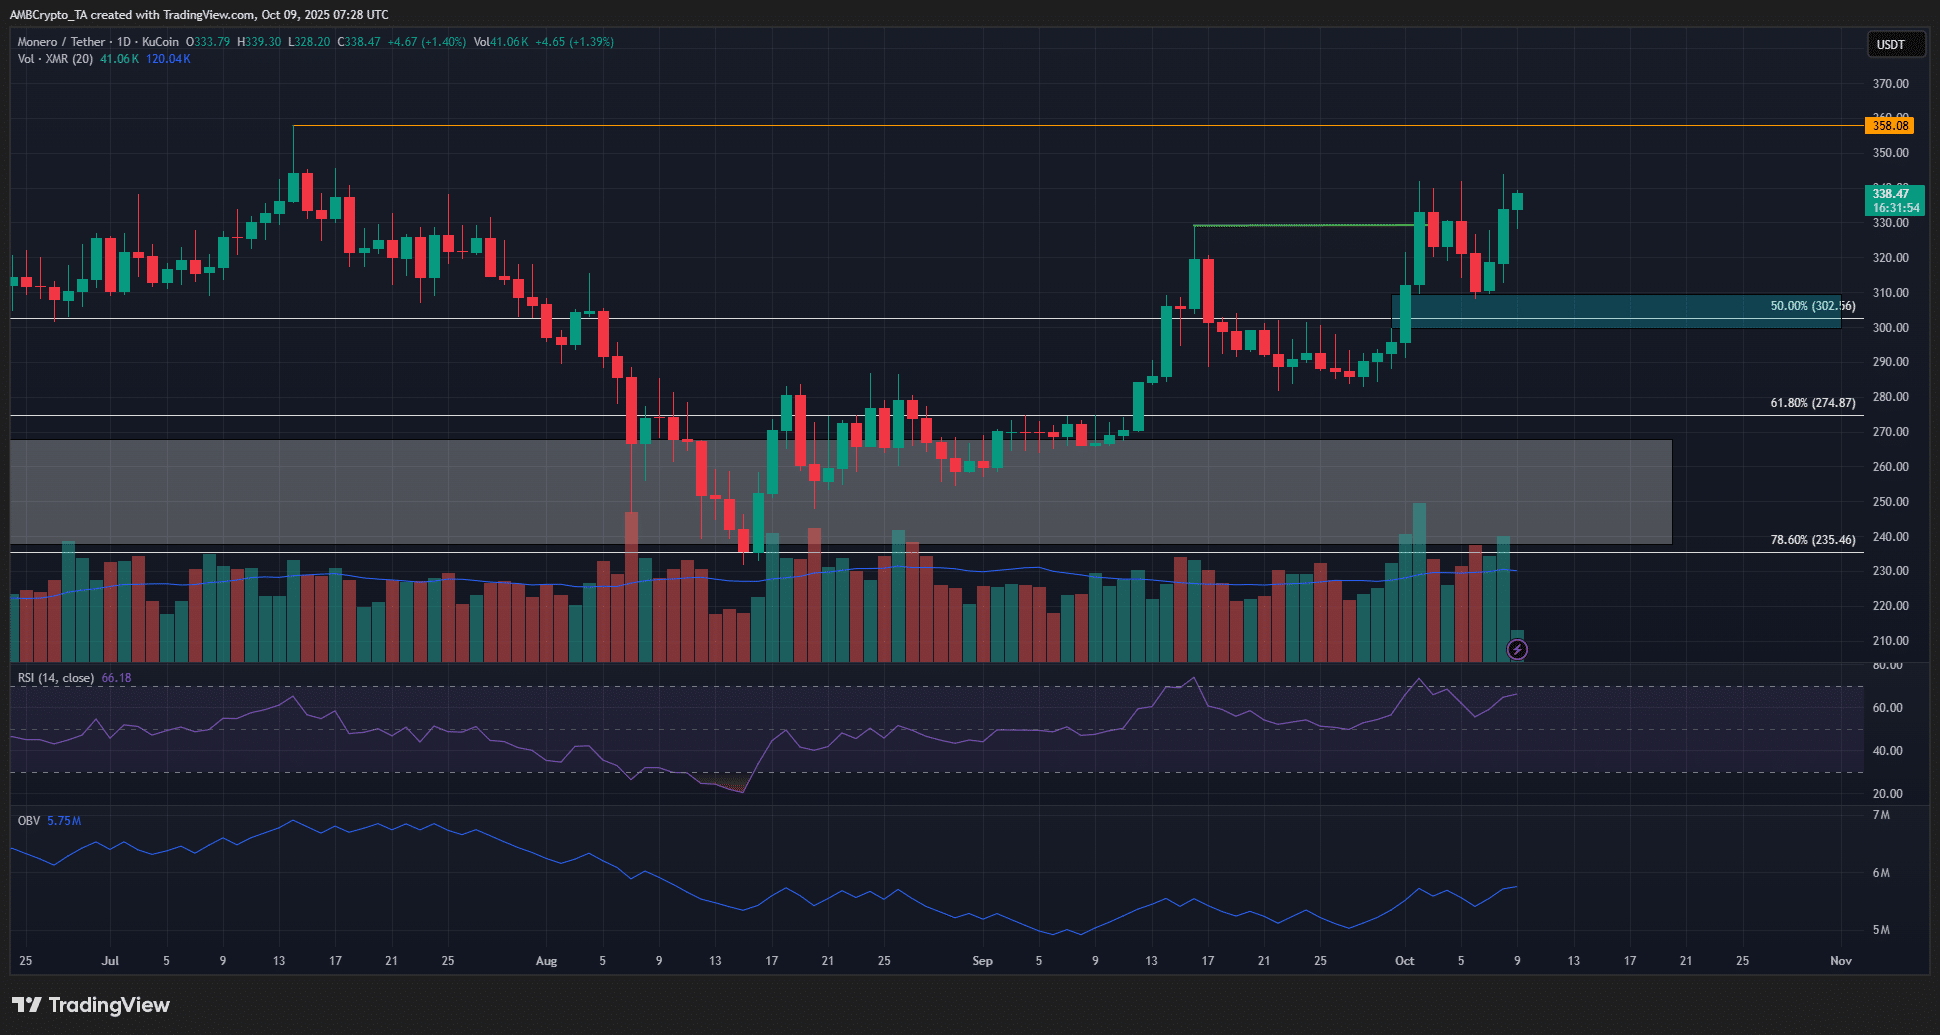The height and width of the screenshot is (1035, 1940).
Task: Select the OBV indicator label
Action: coord(29,821)
